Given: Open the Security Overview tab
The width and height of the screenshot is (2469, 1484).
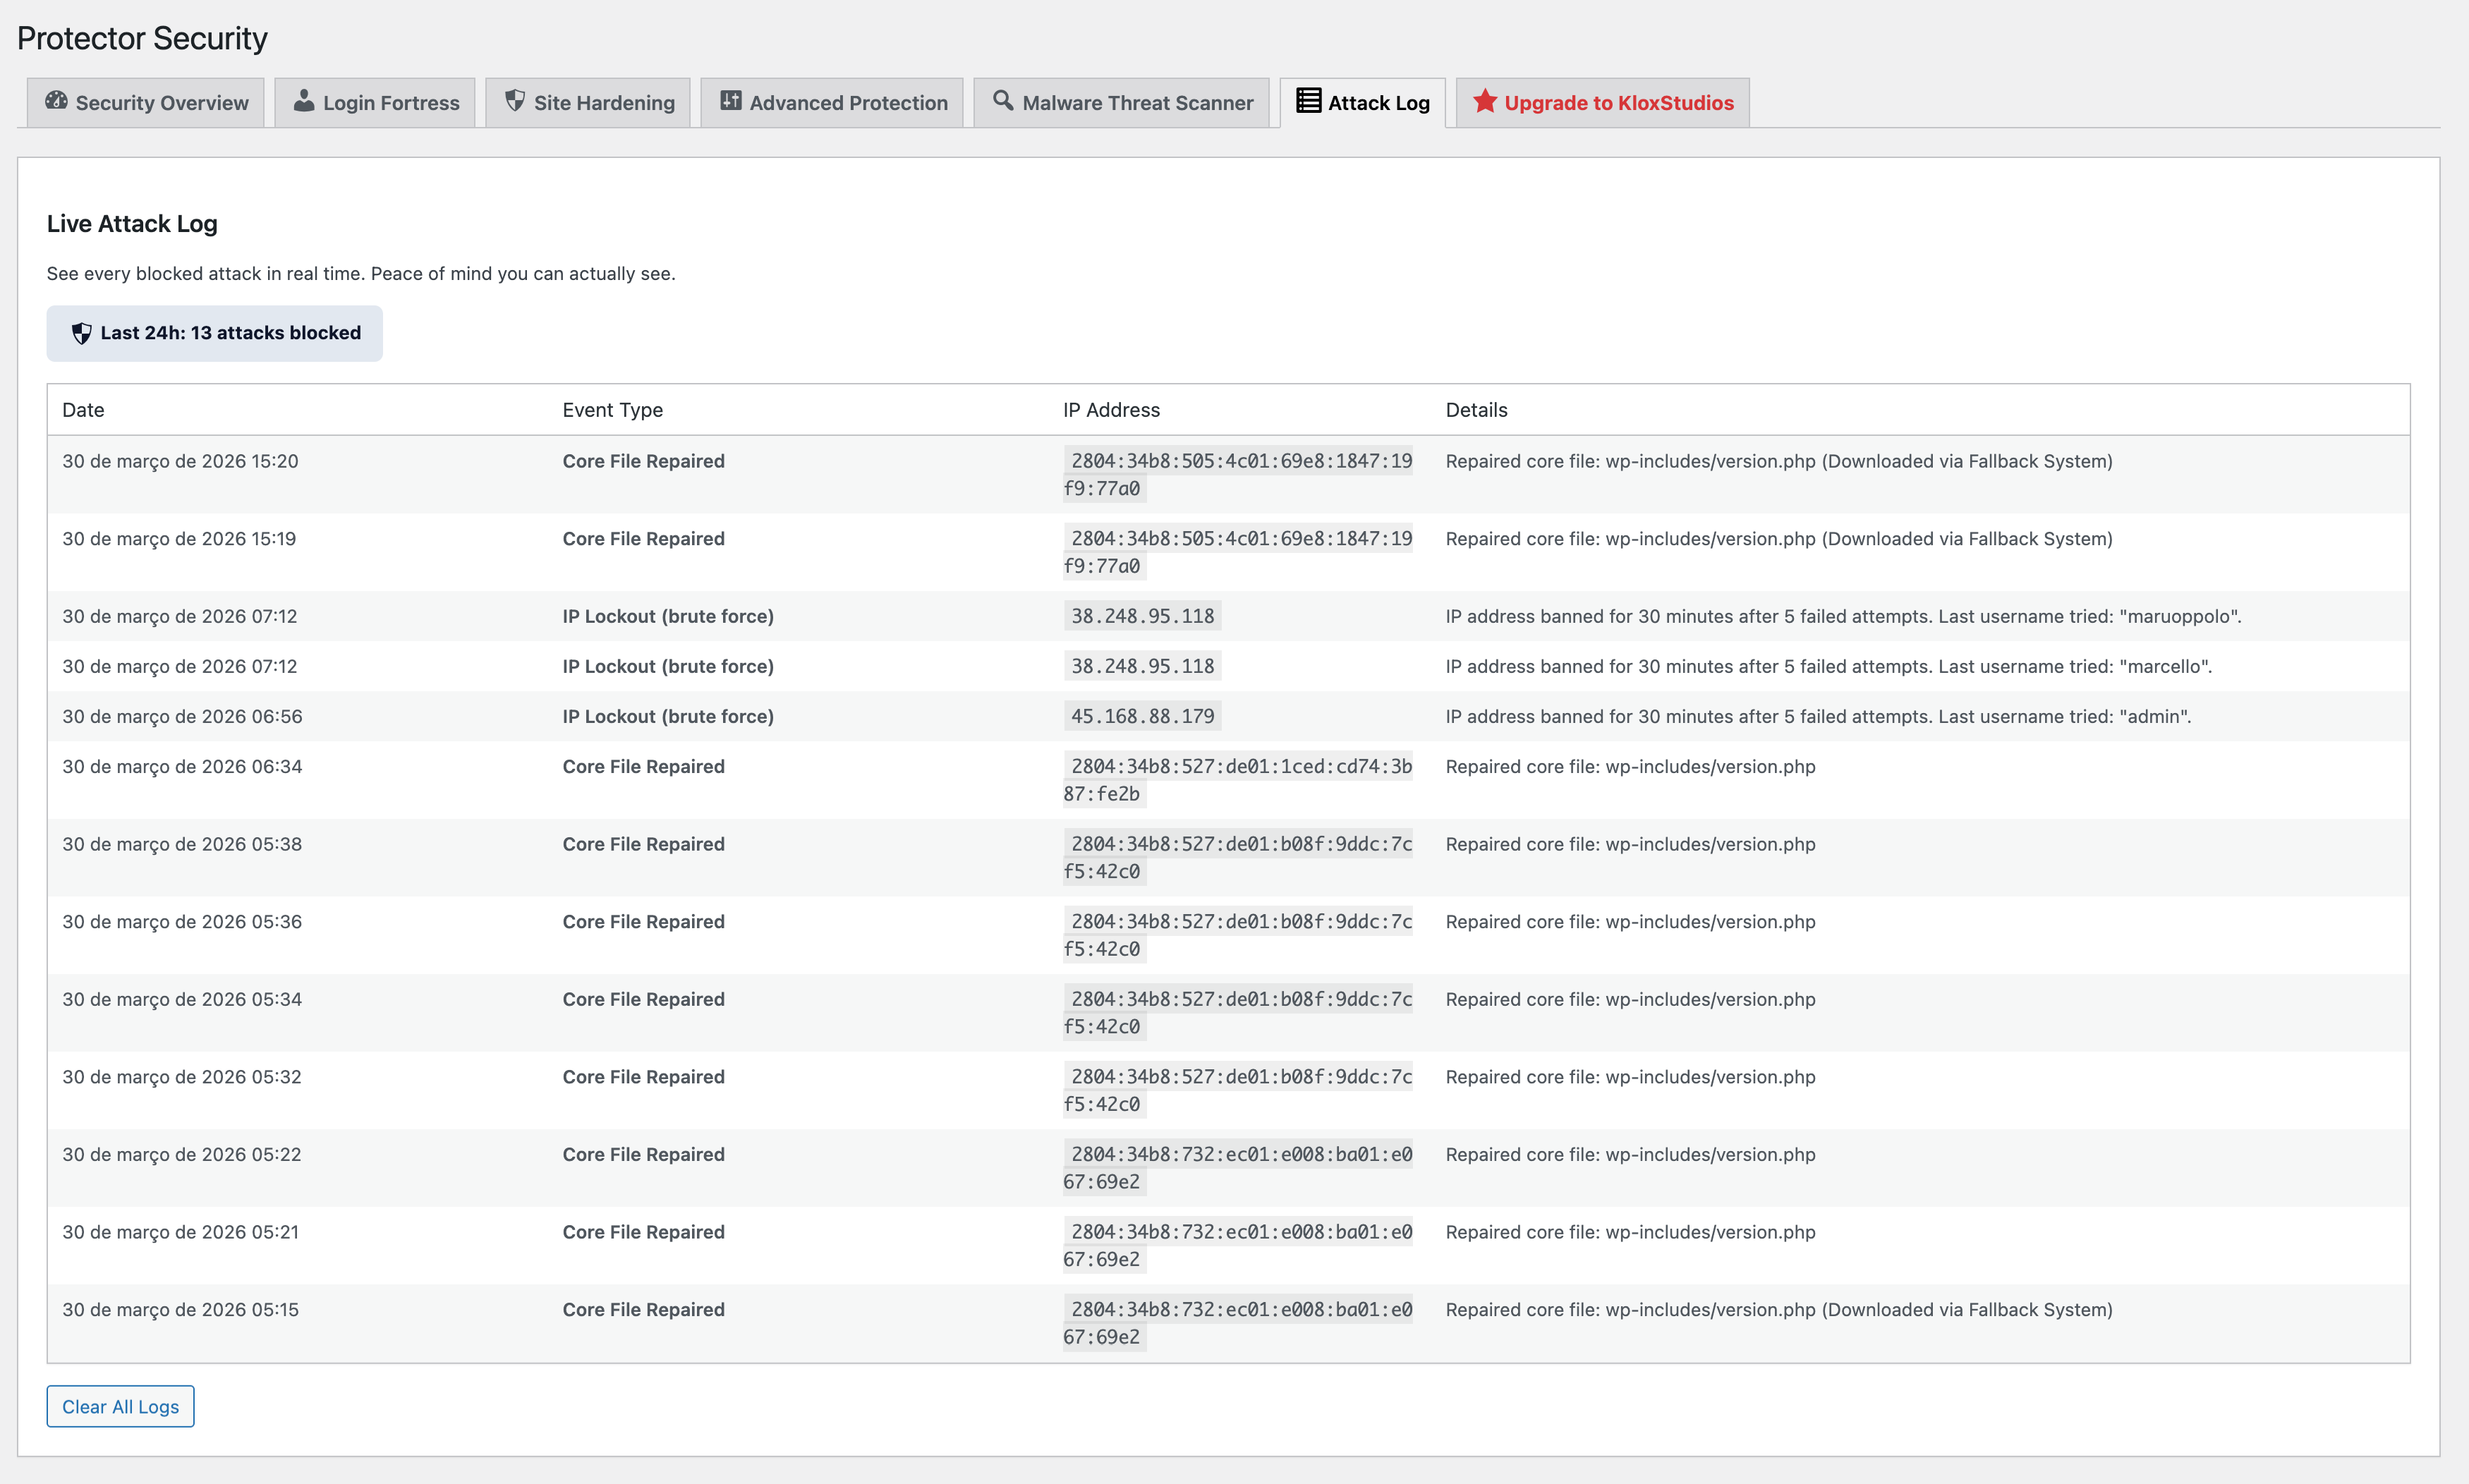Looking at the screenshot, I should [x=145, y=103].
